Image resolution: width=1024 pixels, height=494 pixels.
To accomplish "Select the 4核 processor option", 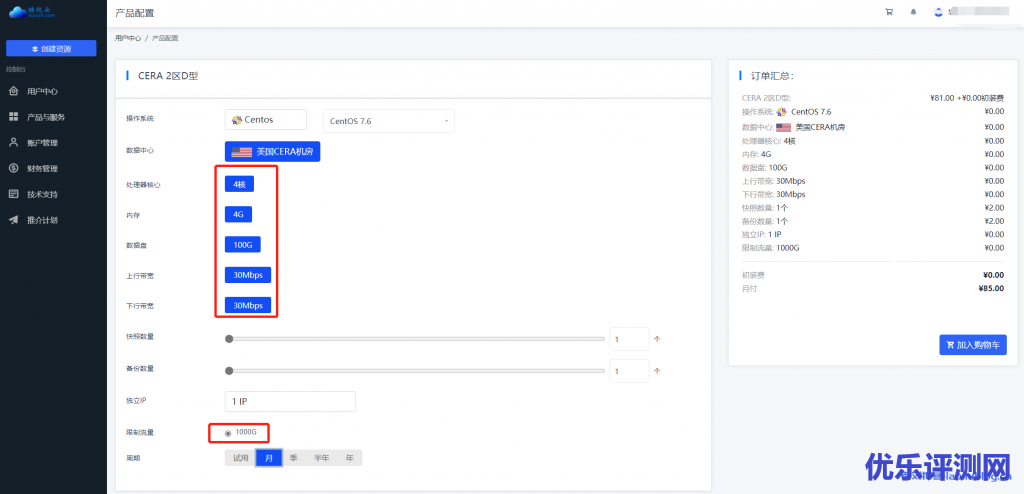I will pos(239,184).
